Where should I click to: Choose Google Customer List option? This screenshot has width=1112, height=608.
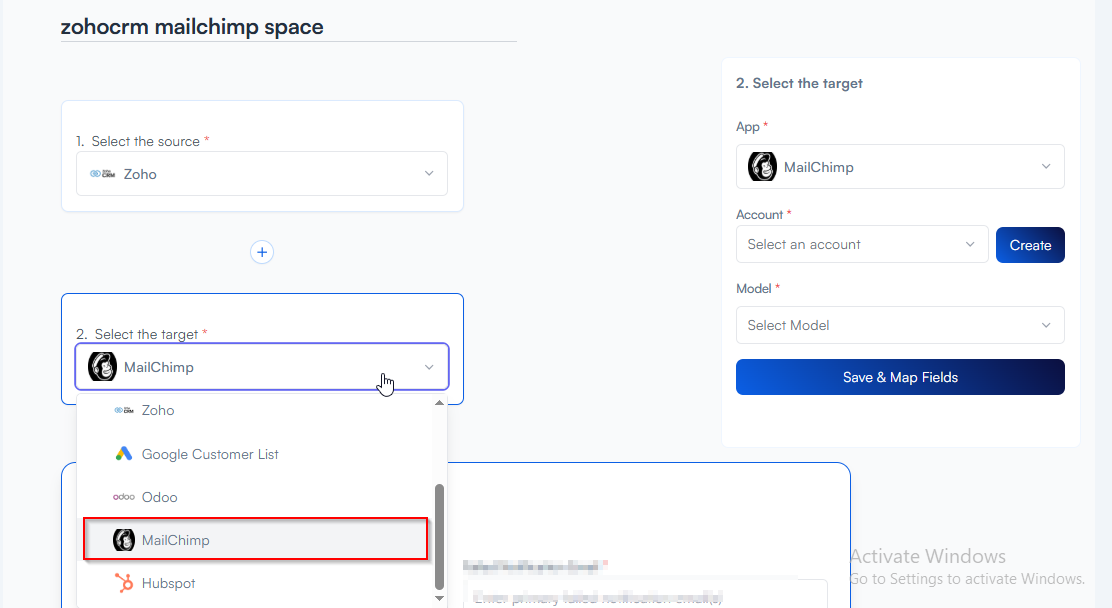pyautogui.click(x=210, y=454)
